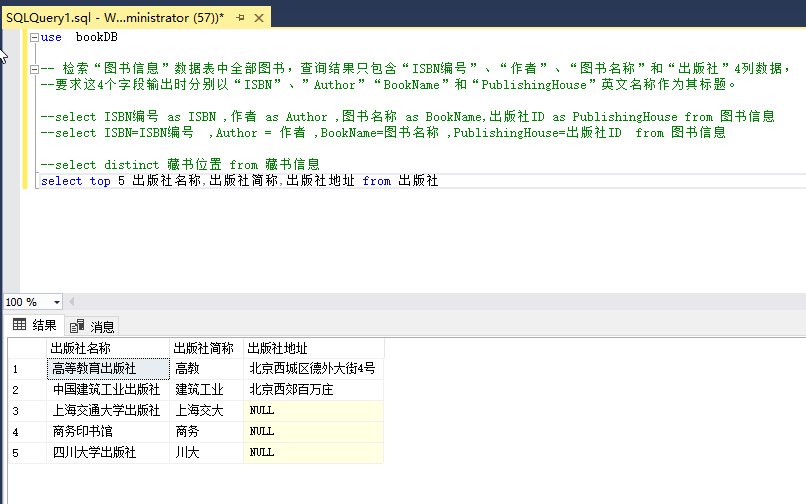806x504 pixels.
Task: Click 'bookDB' in the use statement
Action: (x=97, y=37)
